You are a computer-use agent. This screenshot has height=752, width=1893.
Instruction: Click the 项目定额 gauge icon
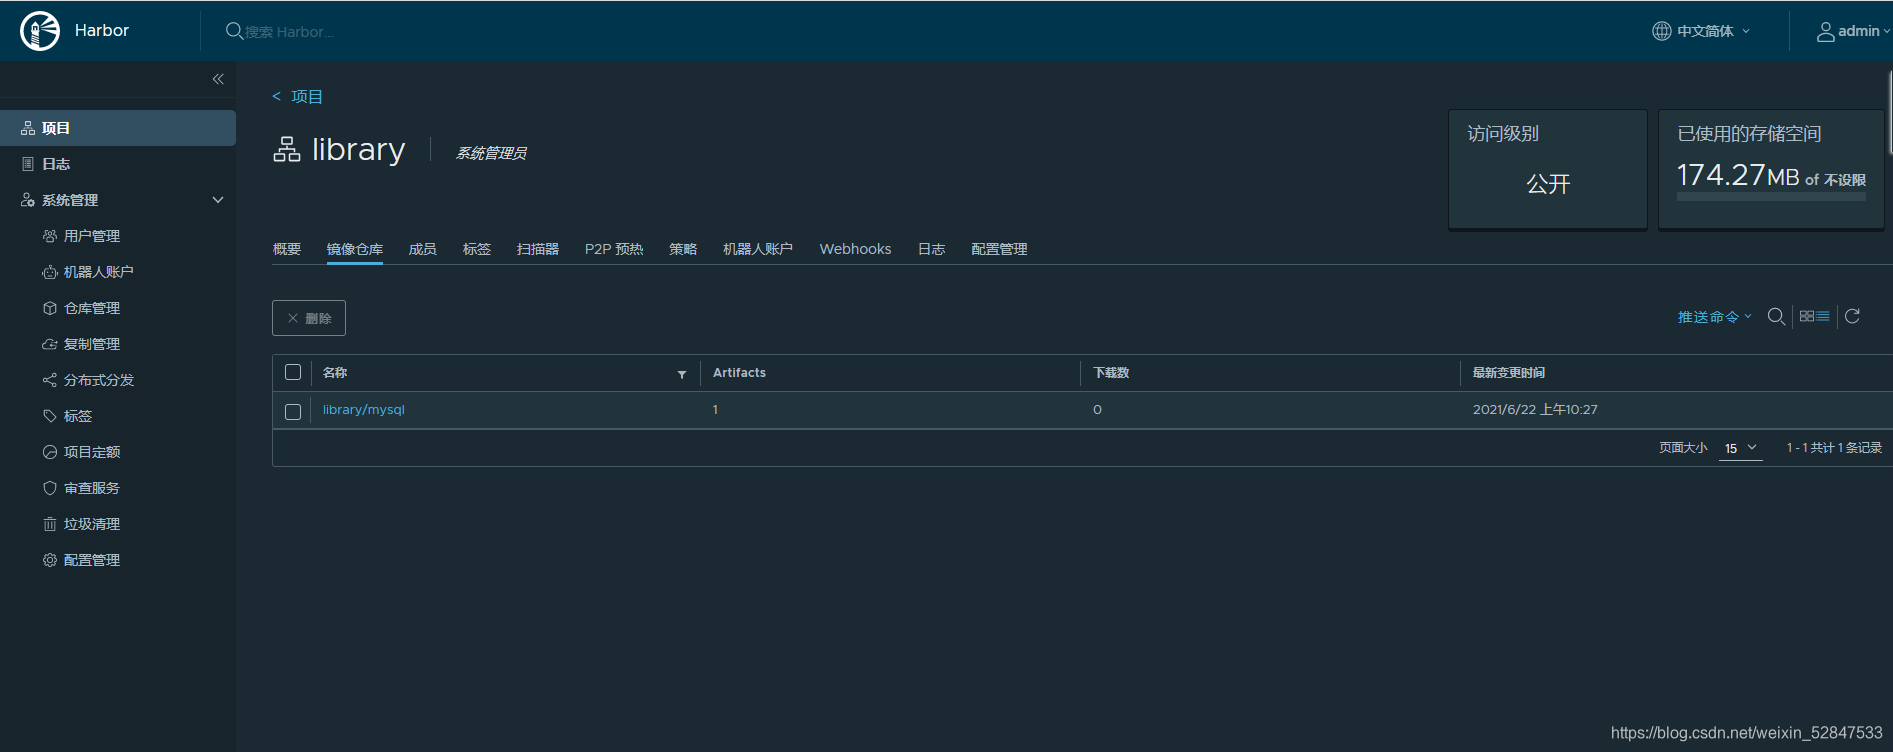50,452
